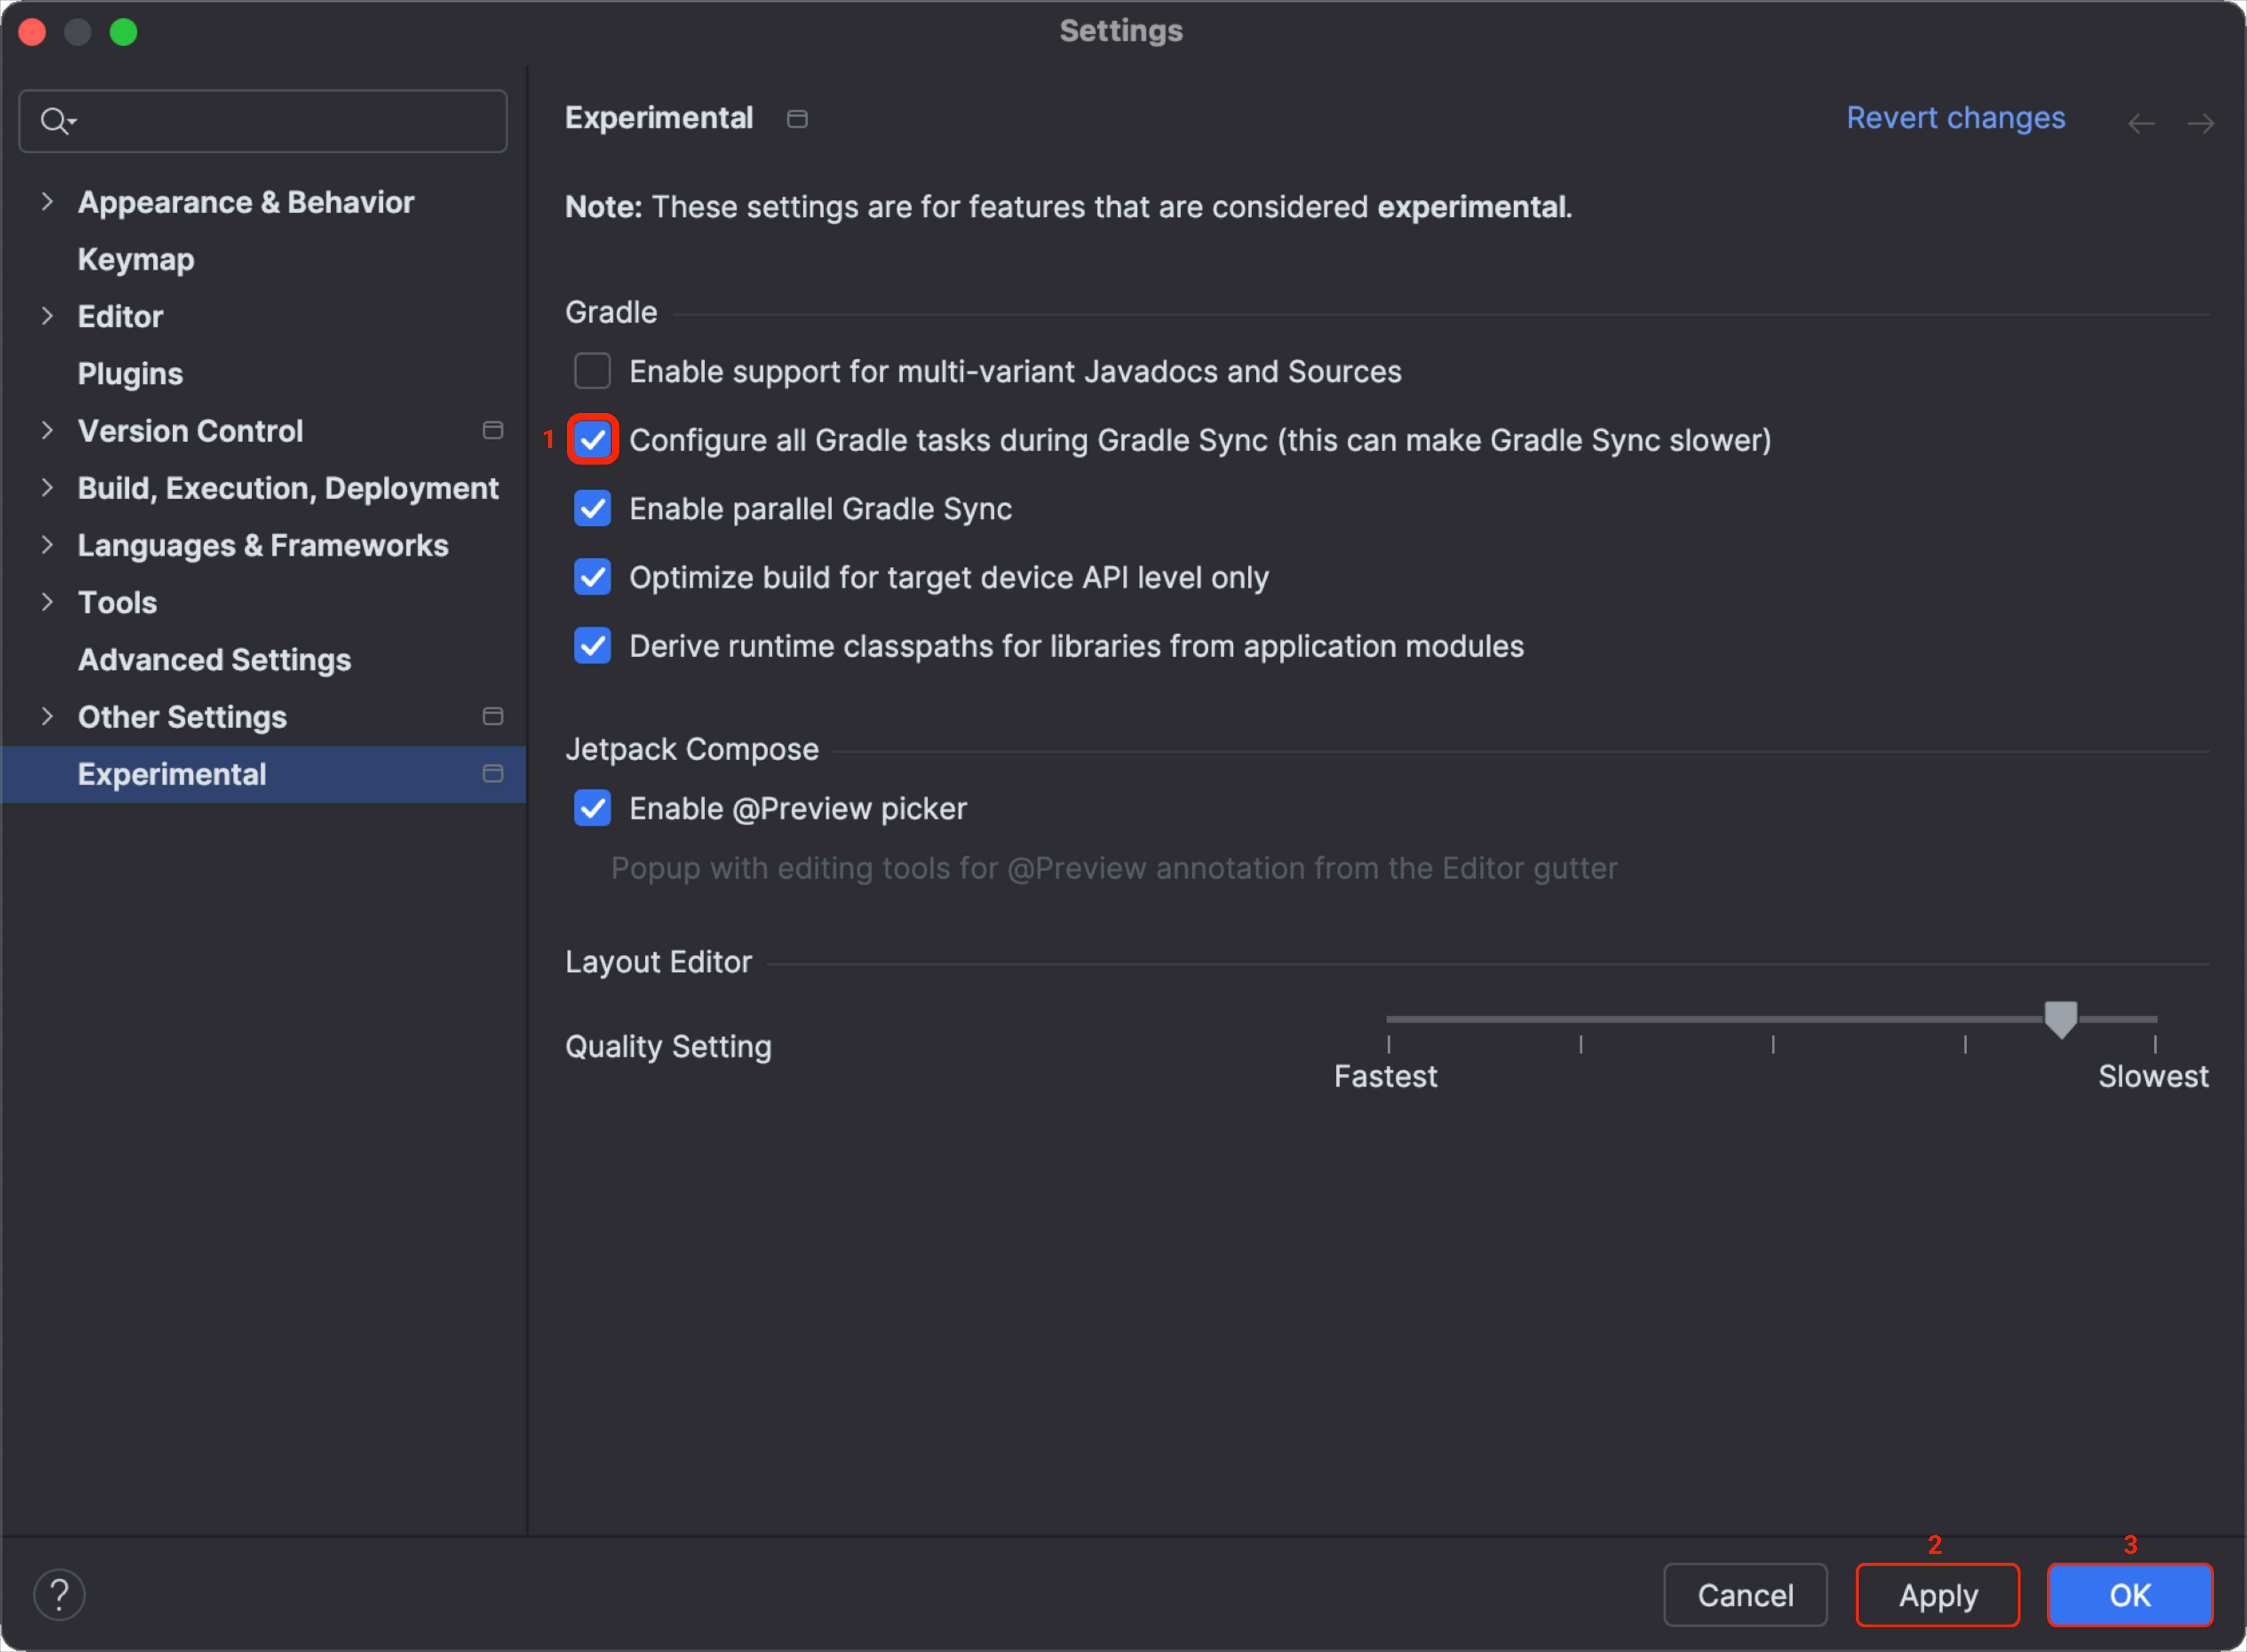Expand Appearance & Behavior section
The width and height of the screenshot is (2247, 1652).
pyautogui.click(x=47, y=202)
